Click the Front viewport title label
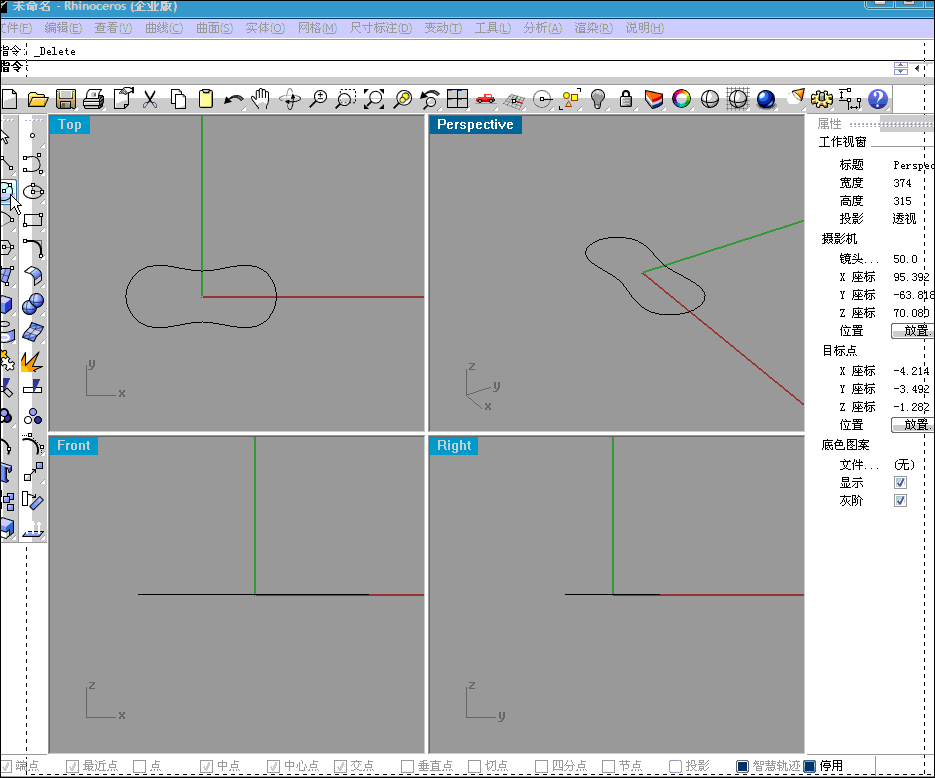This screenshot has width=935, height=778. (x=73, y=445)
